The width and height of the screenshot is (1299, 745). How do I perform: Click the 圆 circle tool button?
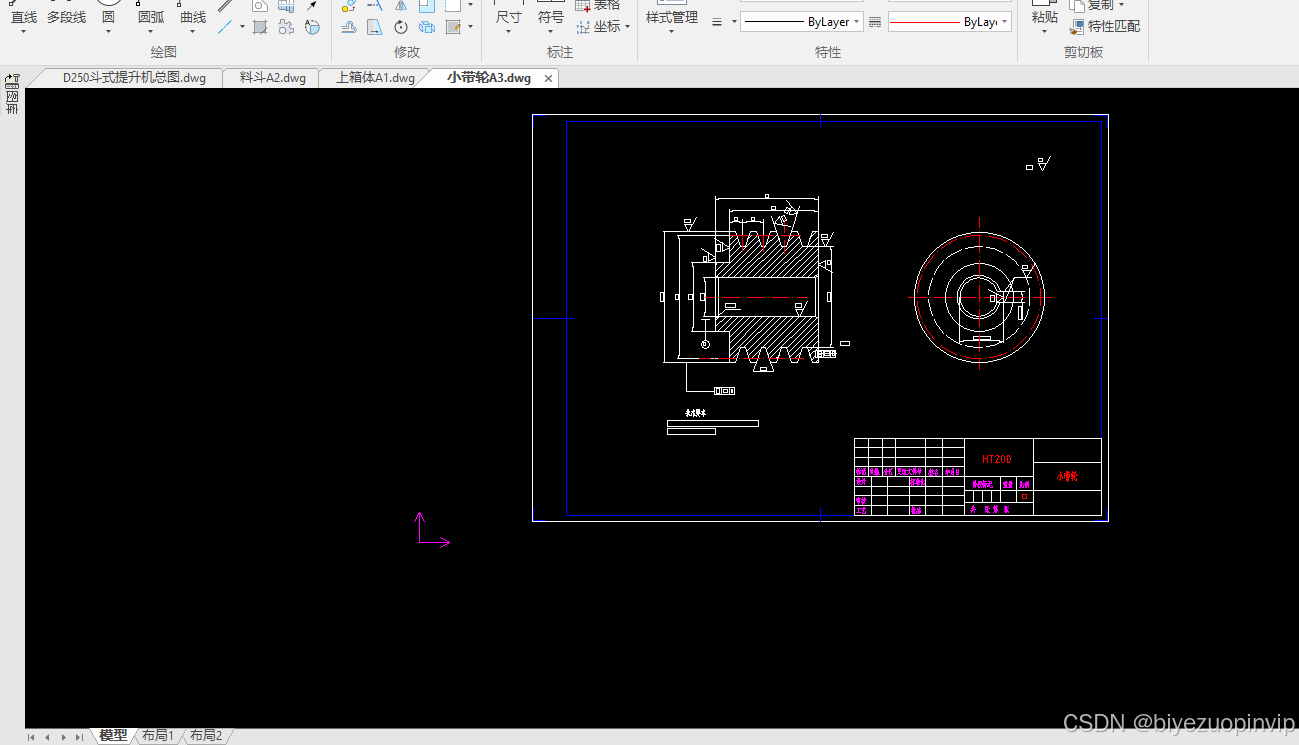click(108, 17)
